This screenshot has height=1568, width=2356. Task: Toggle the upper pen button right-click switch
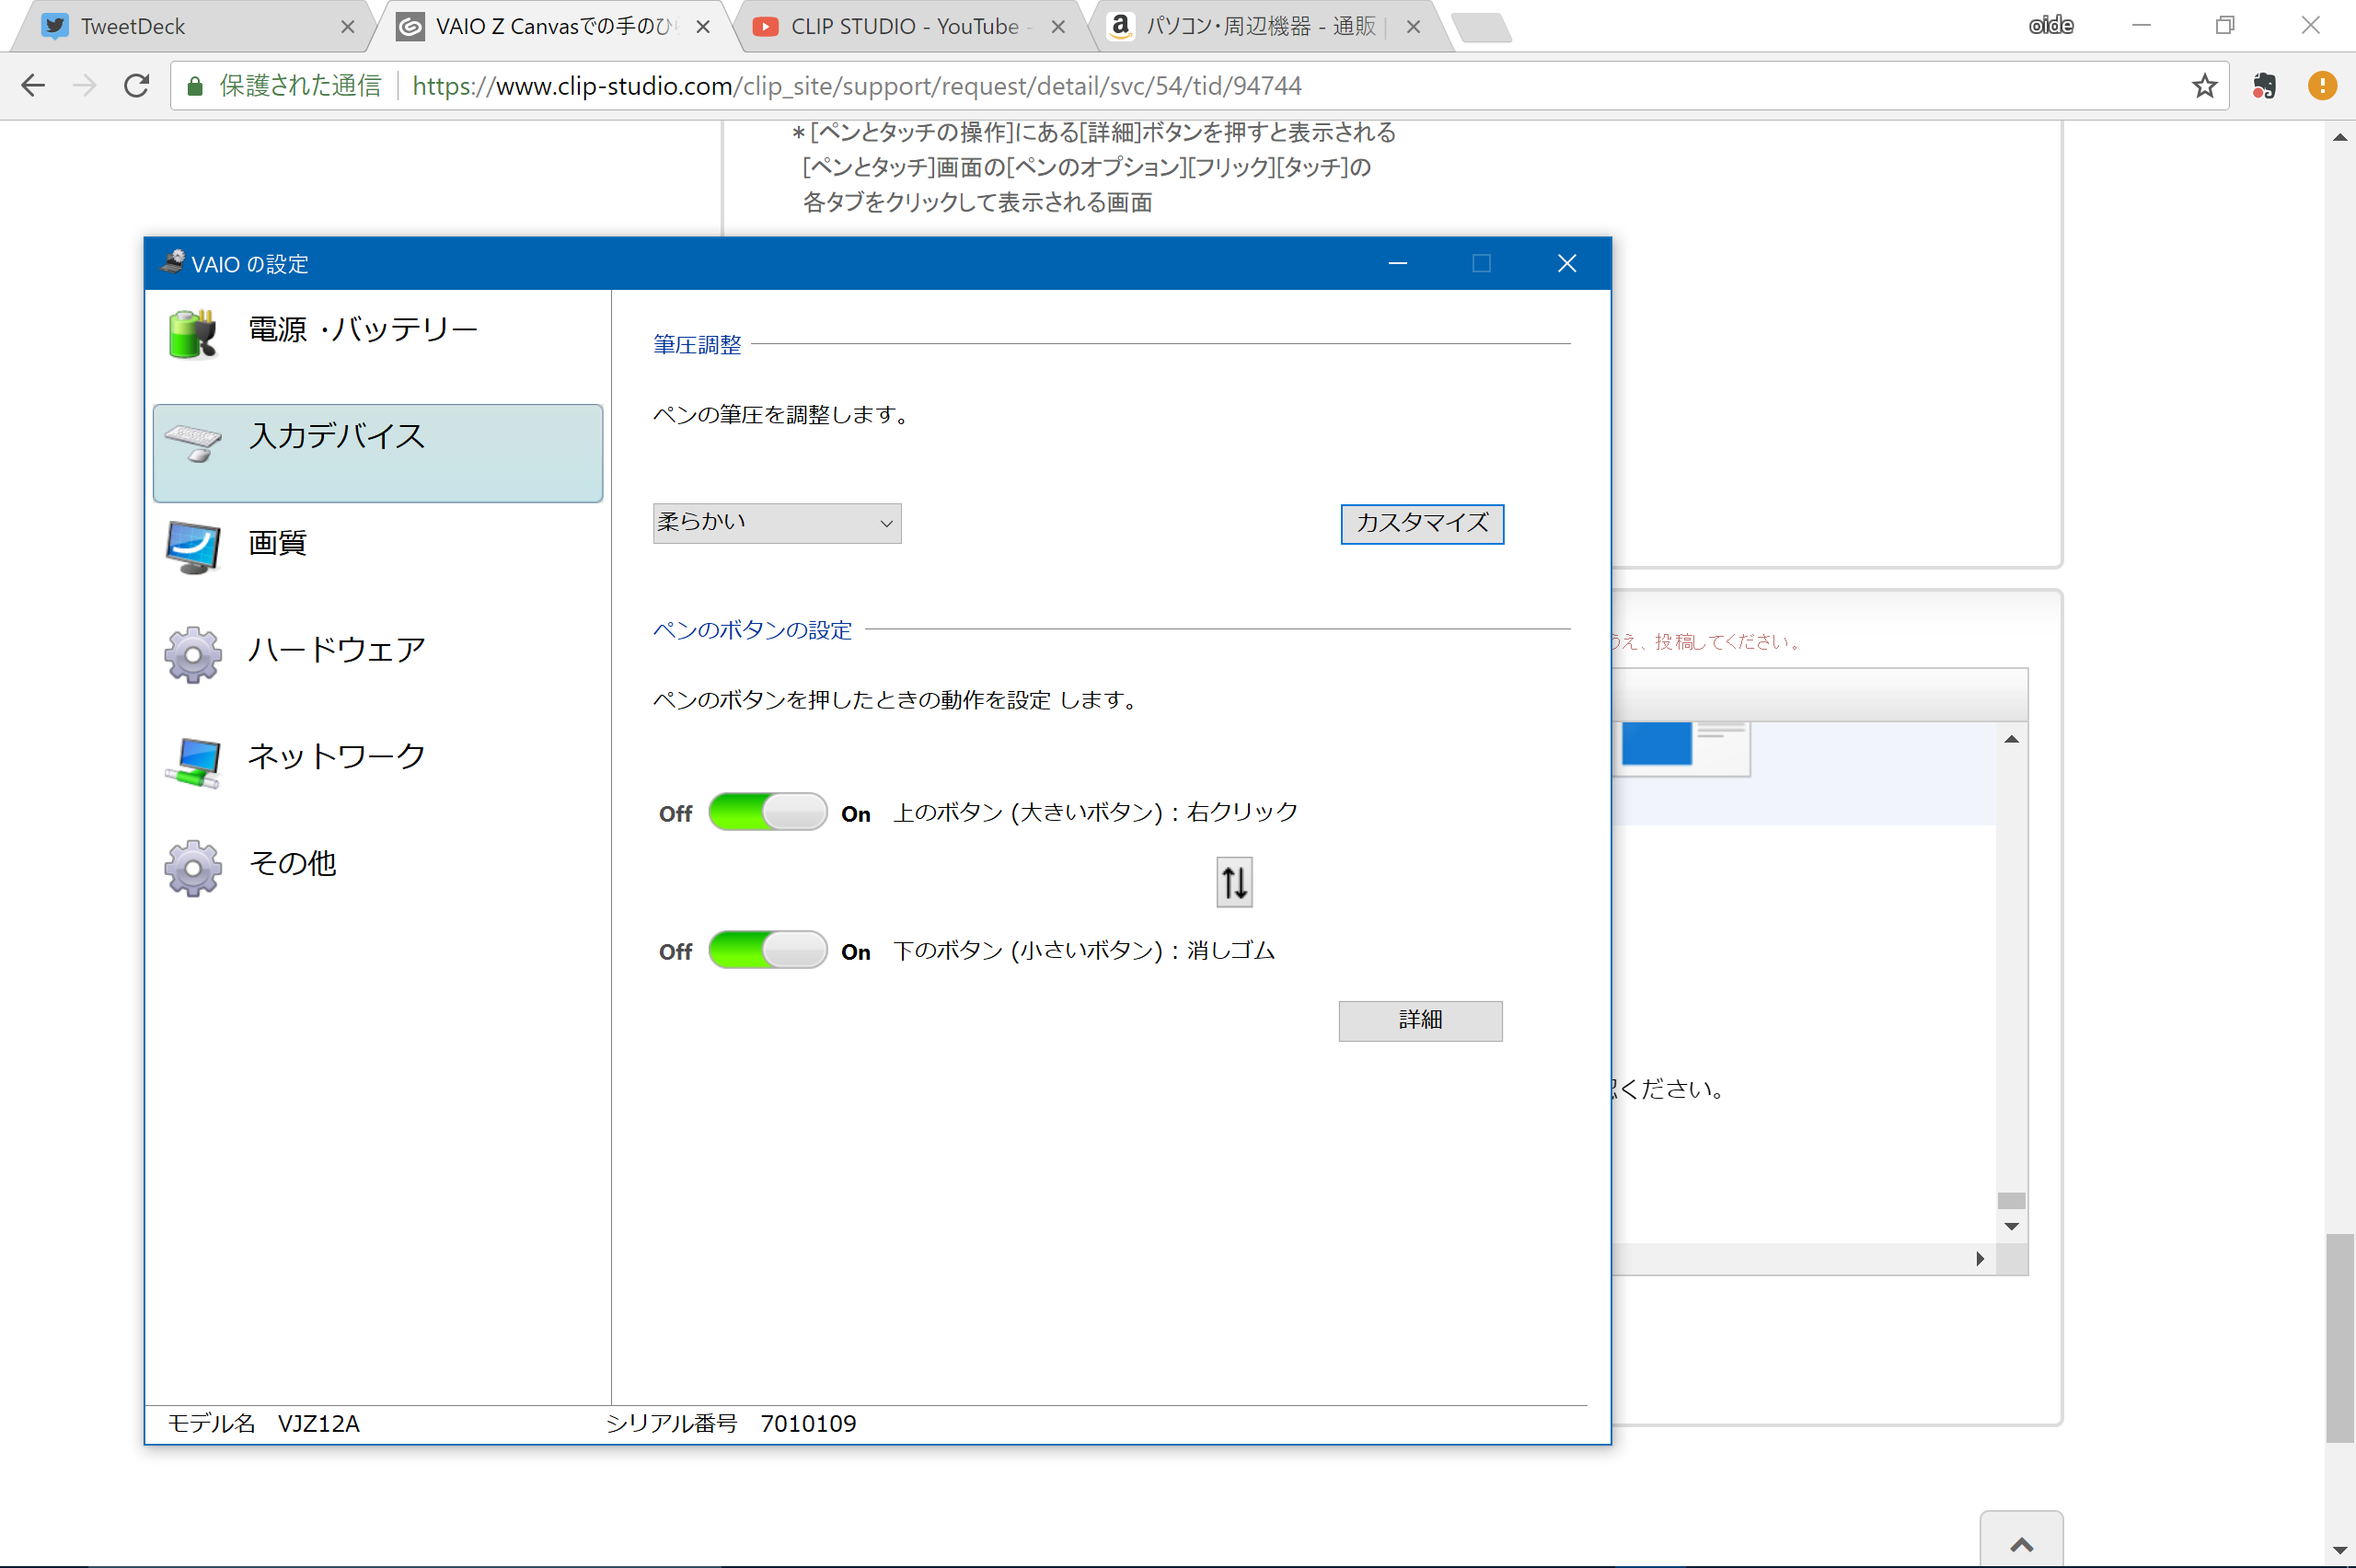pyautogui.click(x=767, y=812)
